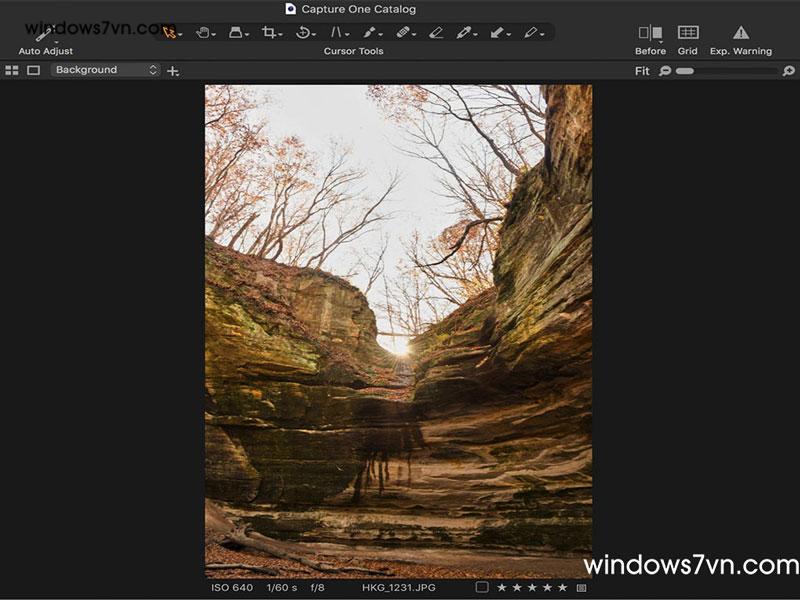Open the Loupe tool dropdown arrow
The height and width of the screenshot is (600, 800).
(x=247, y=35)
